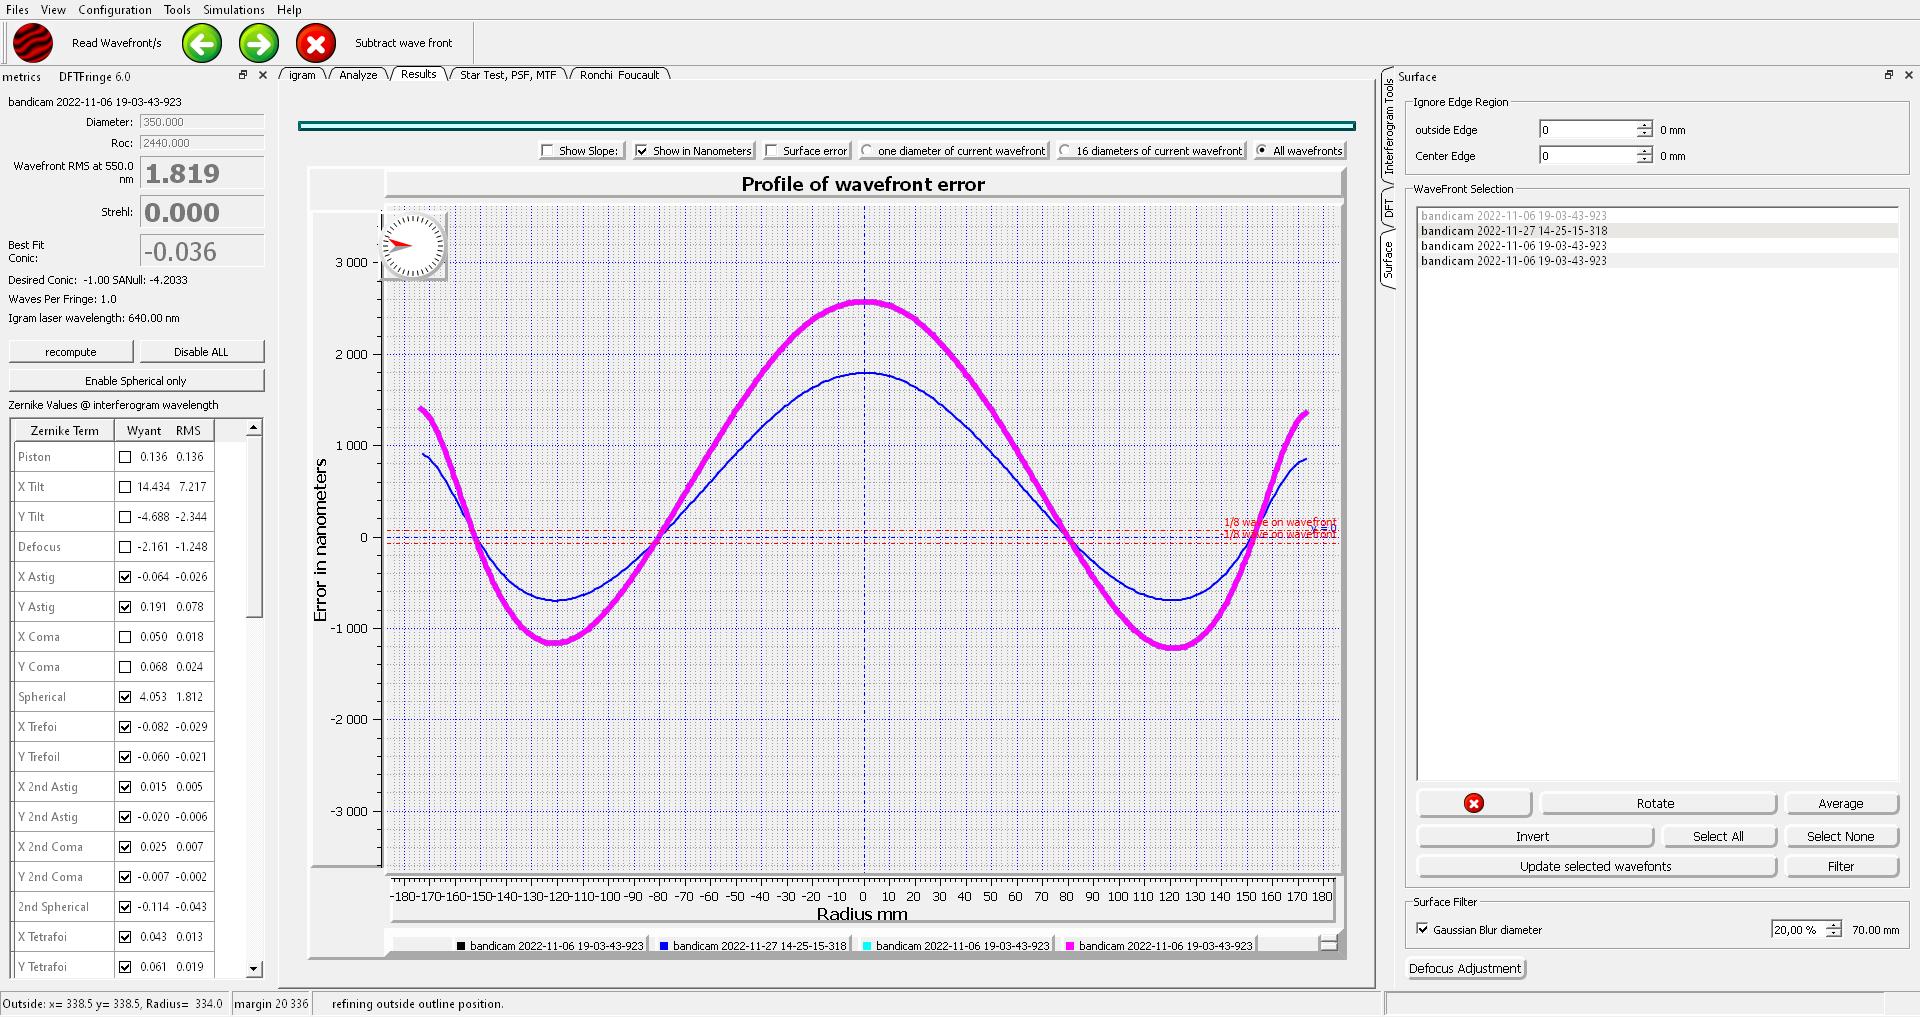Open the Simulations menu
Image resolution: width=1920 pixels, height=1017 pixels.
(233, 9)
